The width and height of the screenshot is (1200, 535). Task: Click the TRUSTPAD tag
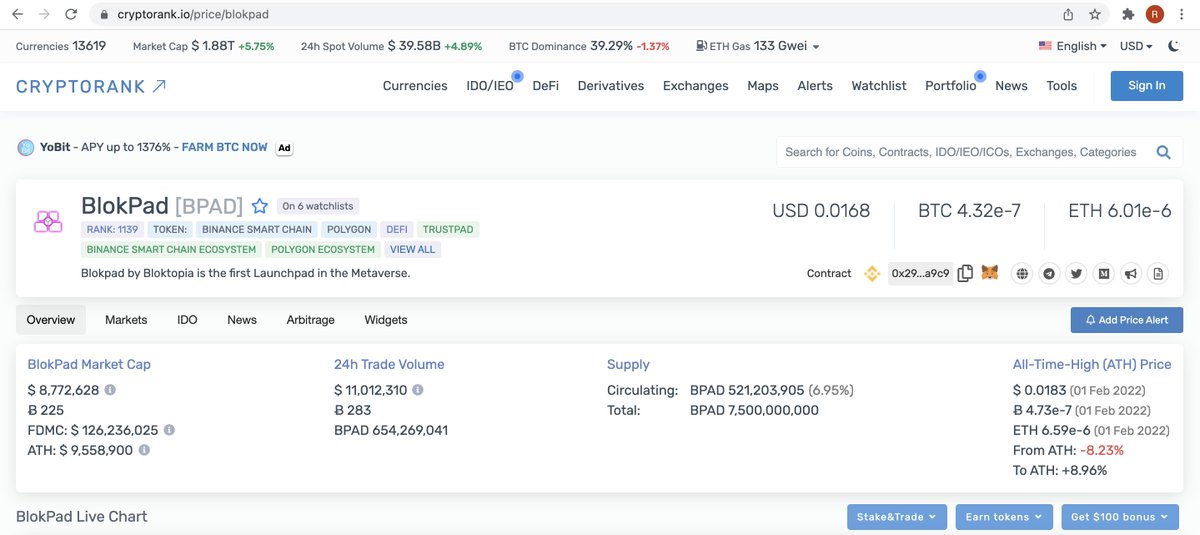coord(448,230)
